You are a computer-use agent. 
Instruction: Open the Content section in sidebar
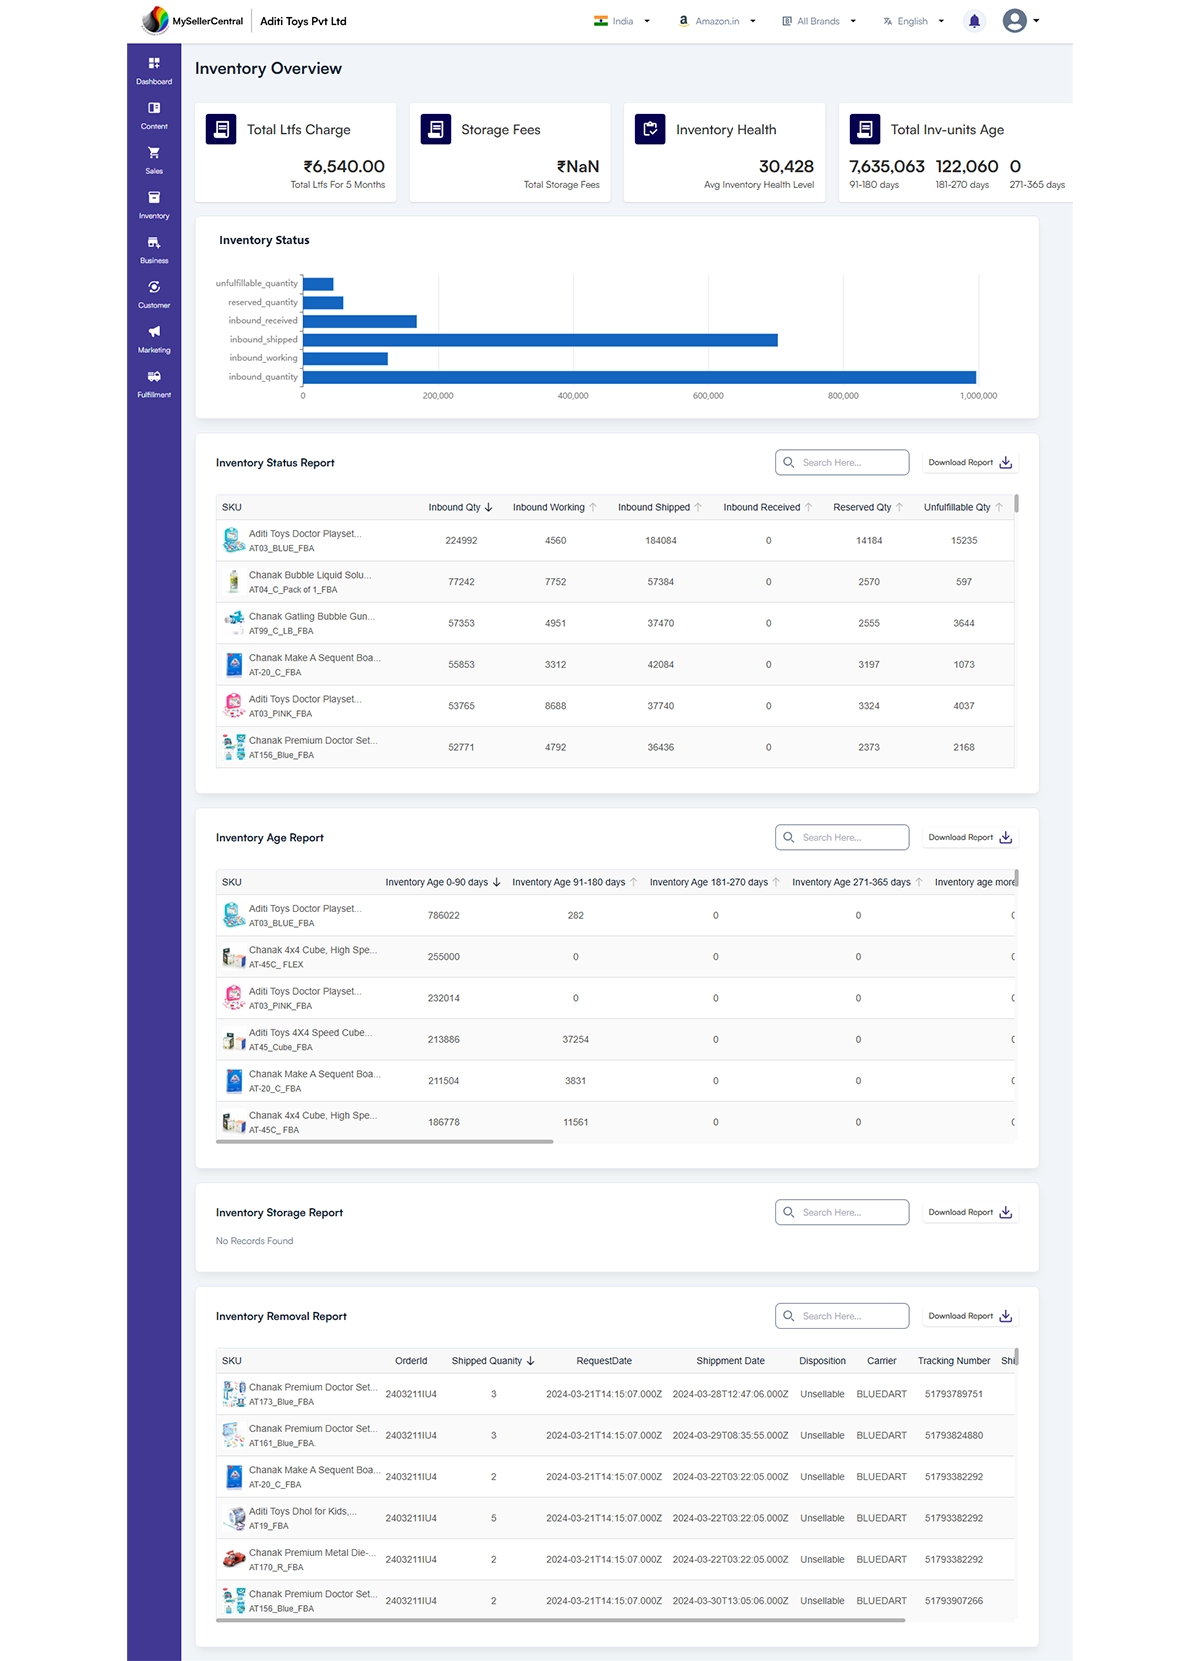pos(154,115)
